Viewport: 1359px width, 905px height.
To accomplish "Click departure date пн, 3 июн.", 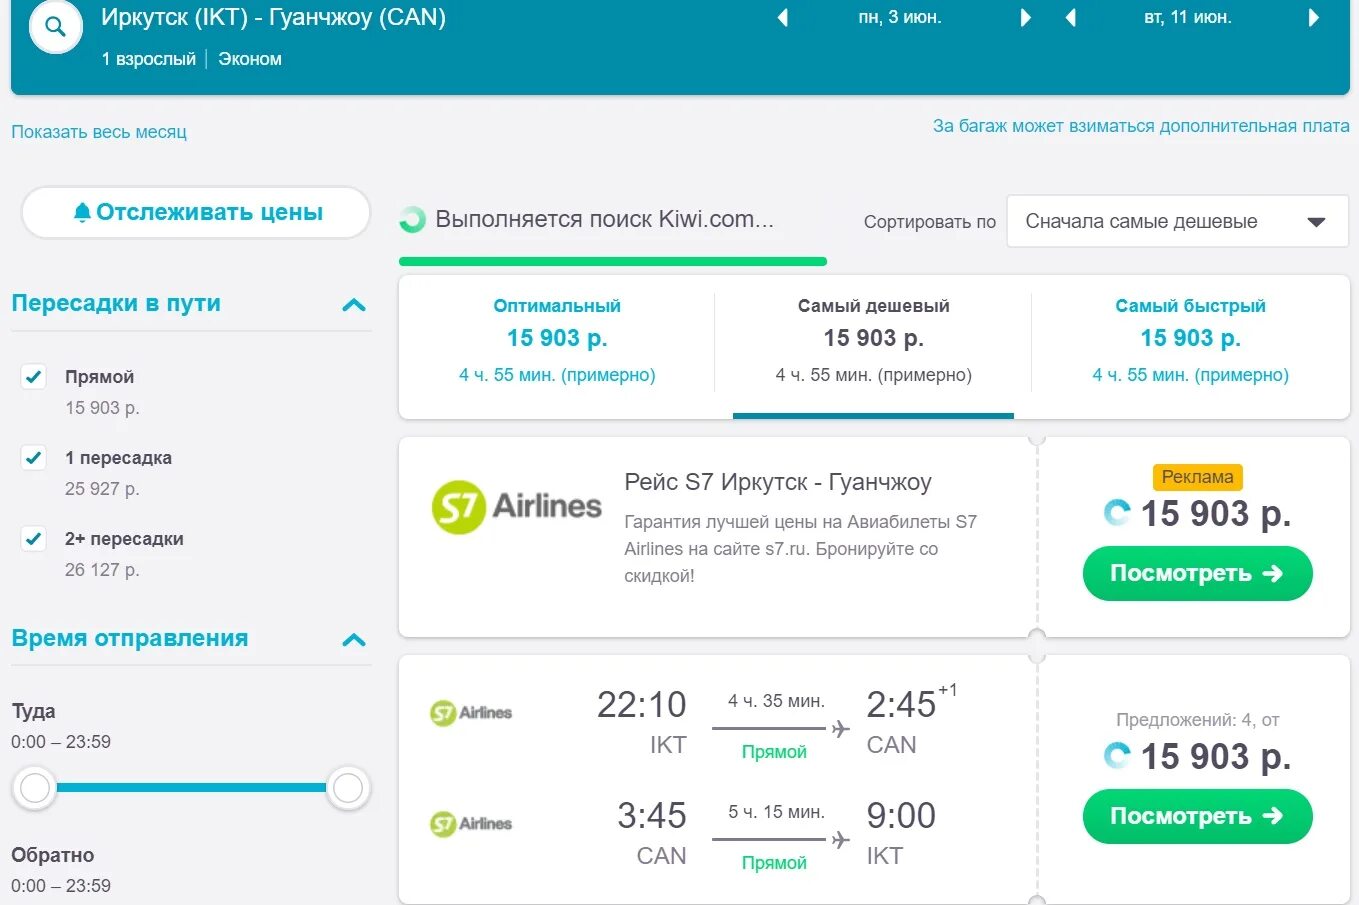I will point(900,18).
